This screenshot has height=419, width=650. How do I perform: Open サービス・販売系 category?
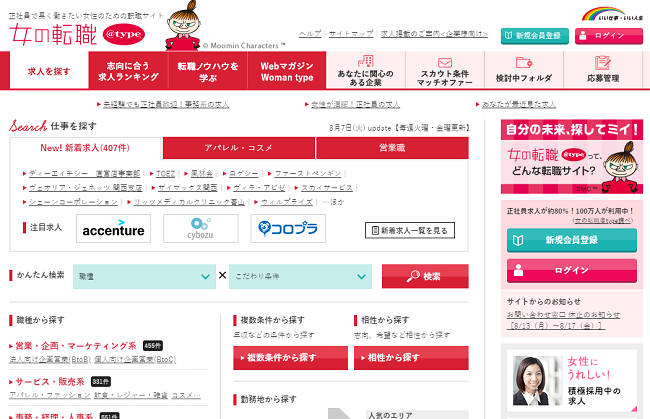coord(50,381)
